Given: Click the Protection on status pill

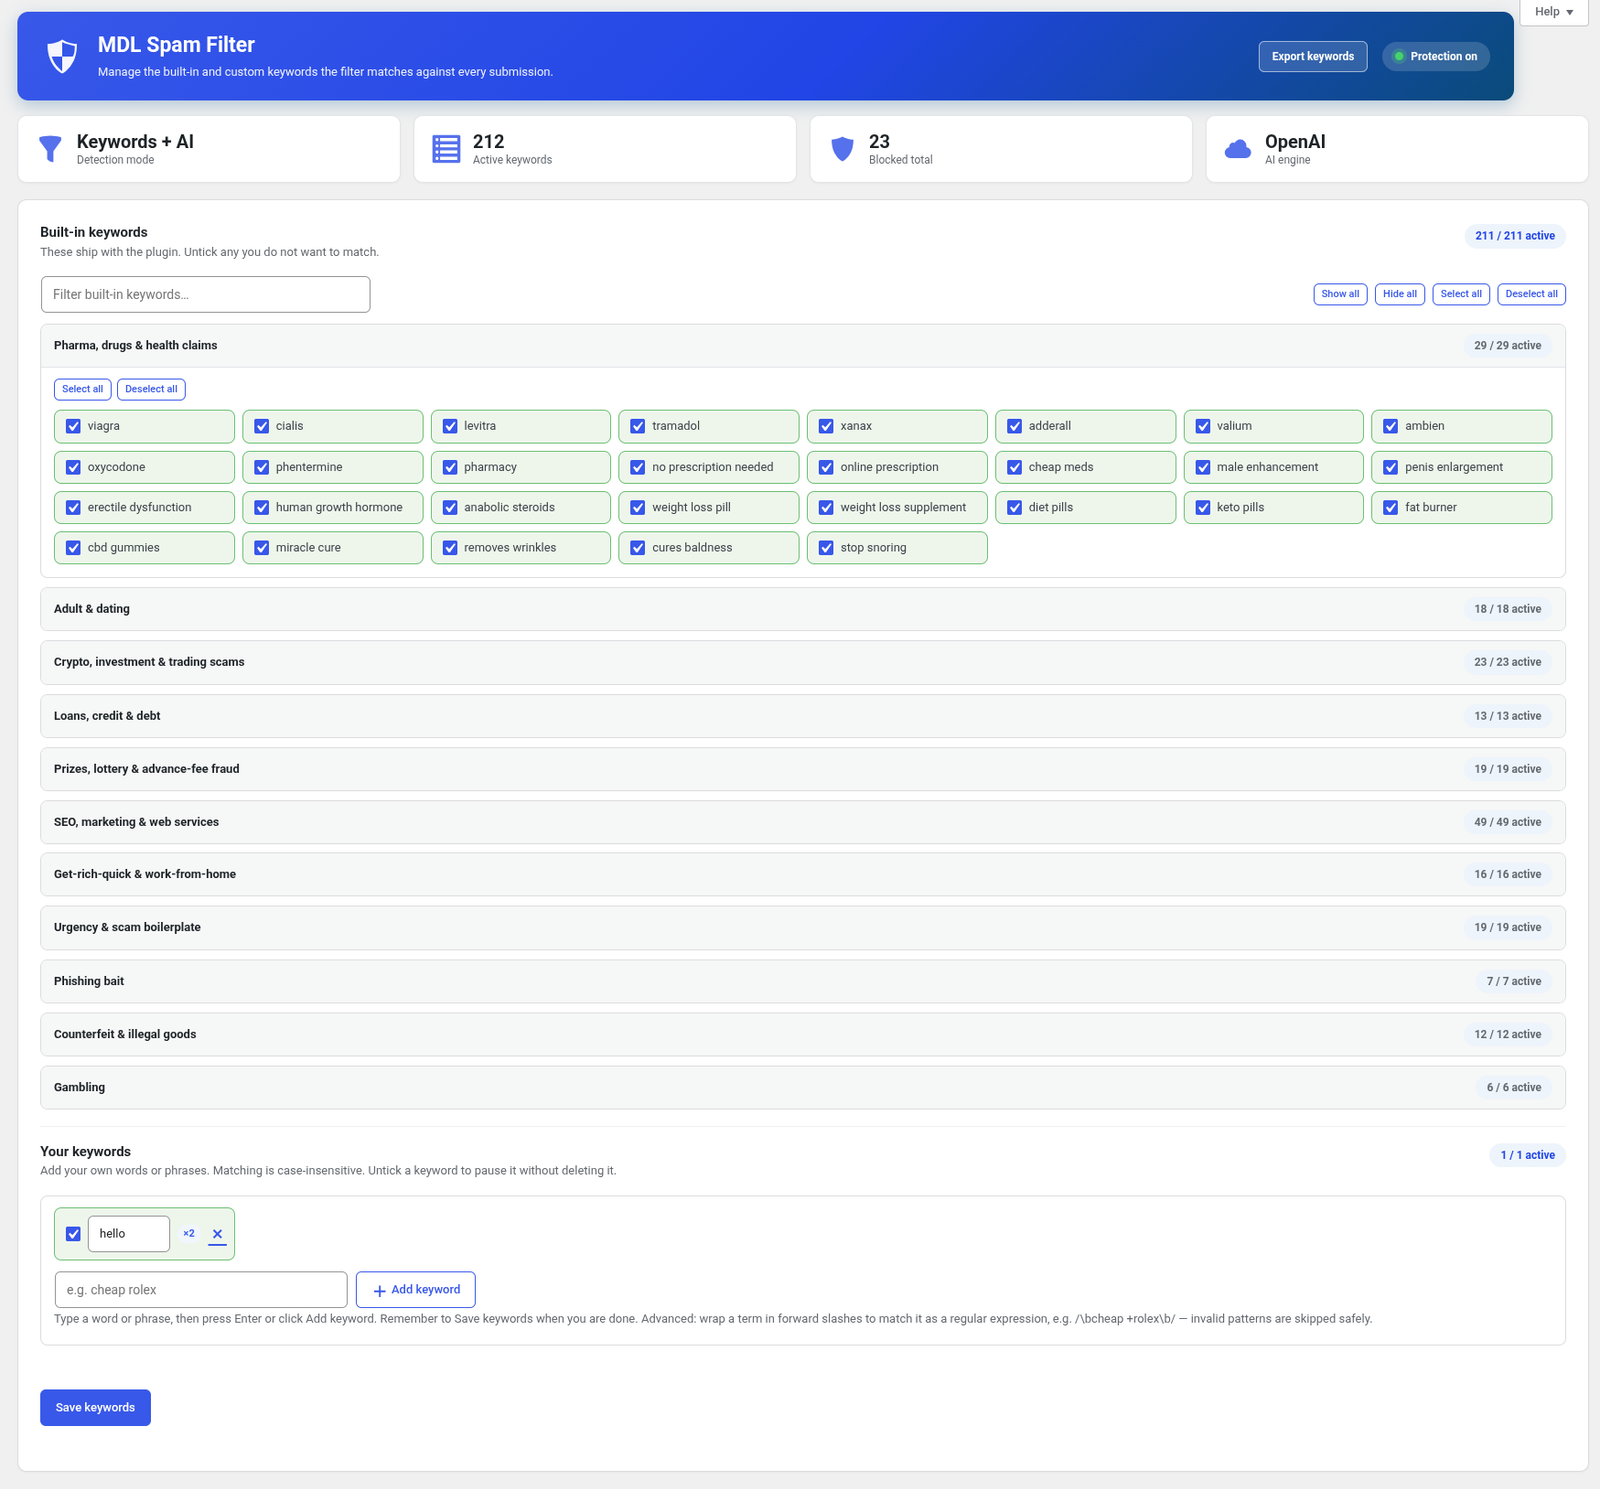Looking at the screenshot, I should pyautogui.click(x=1436, y=56).
